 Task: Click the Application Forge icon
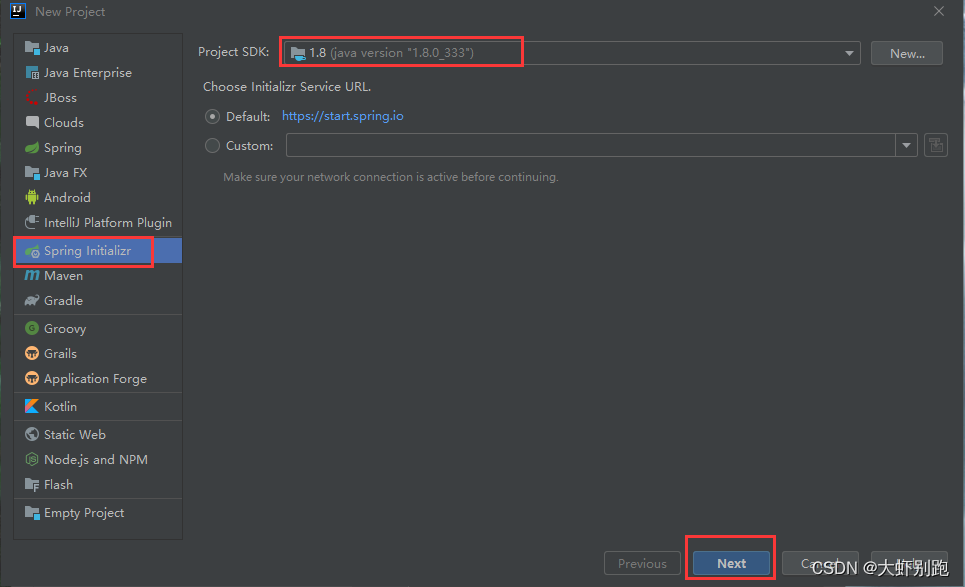(32, 378)
